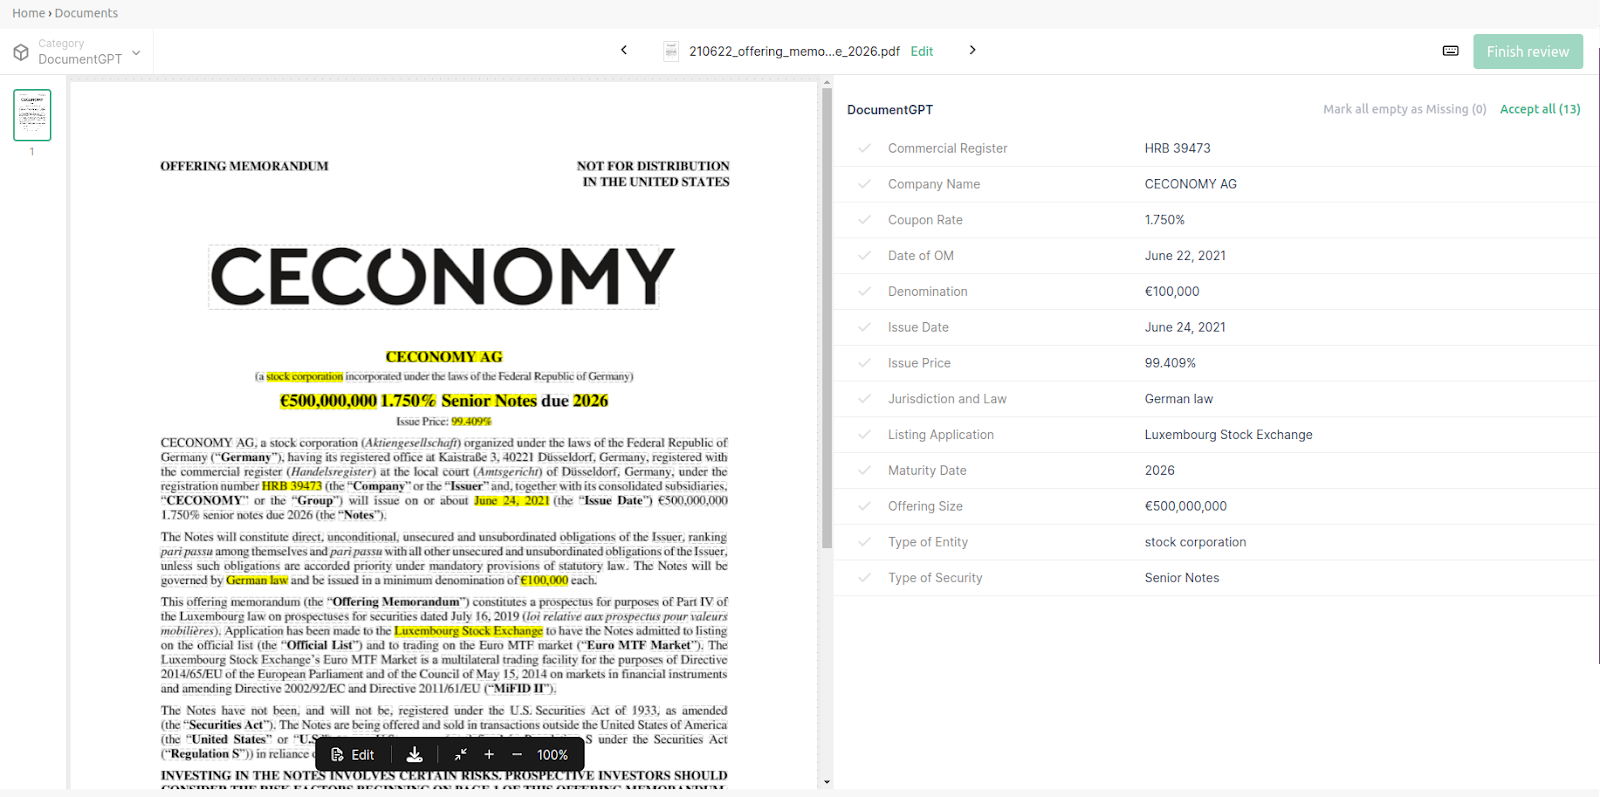Go to next document arrow
1600x797 pixels.
(972, 50)
